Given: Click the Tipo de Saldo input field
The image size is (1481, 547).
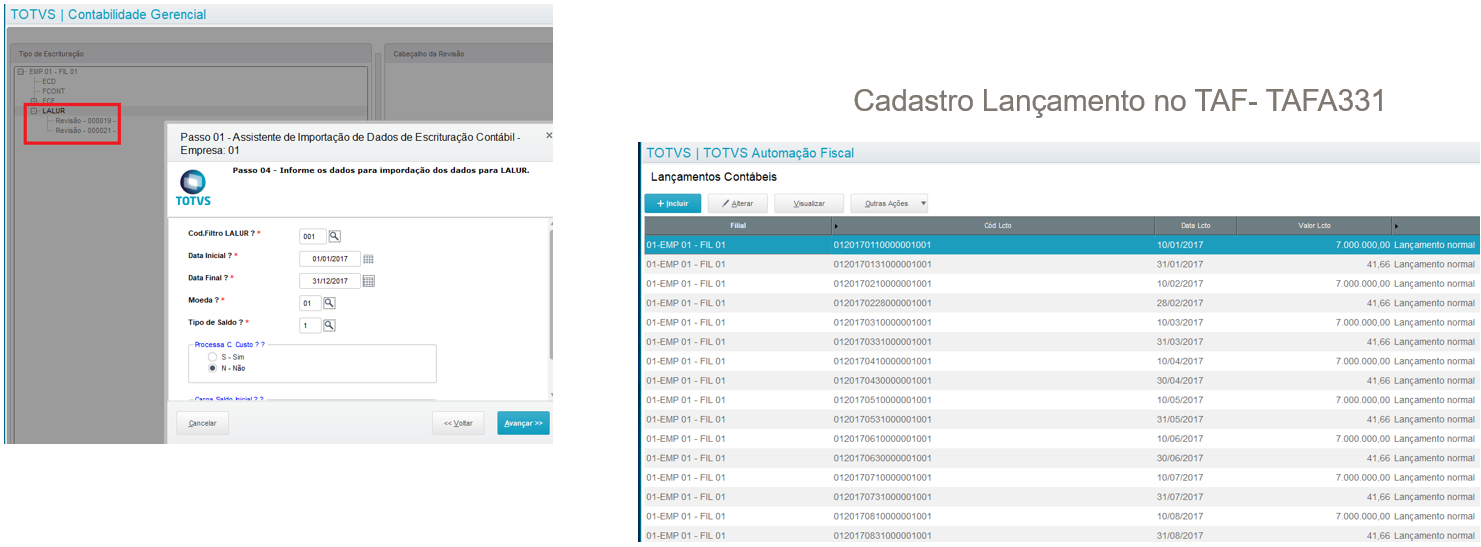Looking at the screenshot, I should pyautogui.click(x=310, y=325).
